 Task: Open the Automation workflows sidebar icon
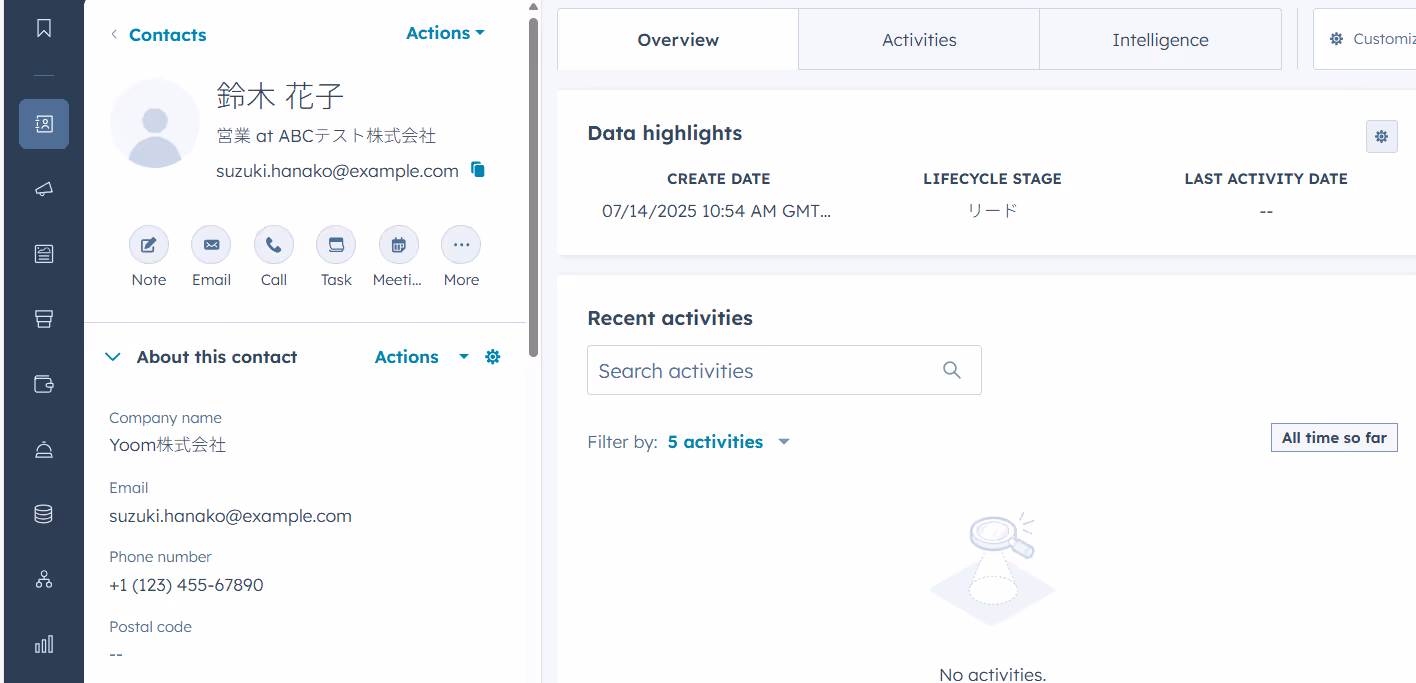pos(44,579)
